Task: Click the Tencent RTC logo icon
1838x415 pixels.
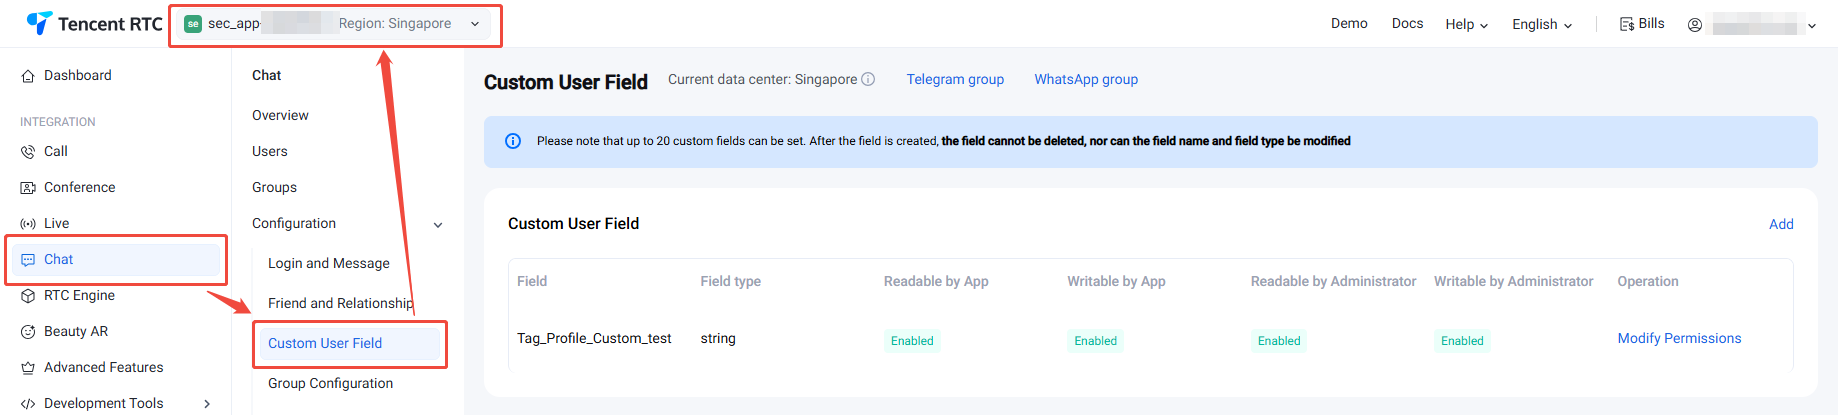Action: tap(39, 23)
